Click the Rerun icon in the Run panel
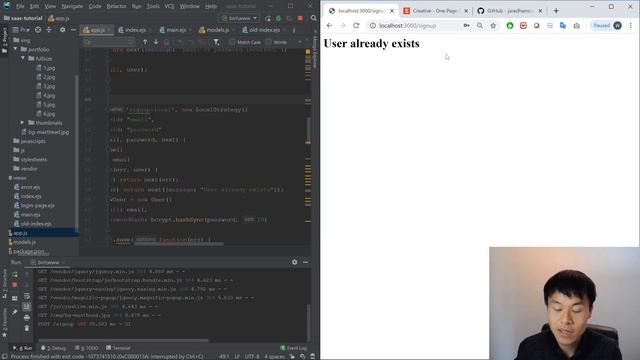 (15, 274)
